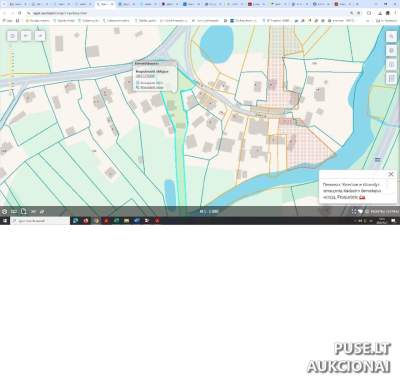The width and height of the screenshot is (400, 380).
Task: Close the notification popup with the X
Action: tap(391, 174)
